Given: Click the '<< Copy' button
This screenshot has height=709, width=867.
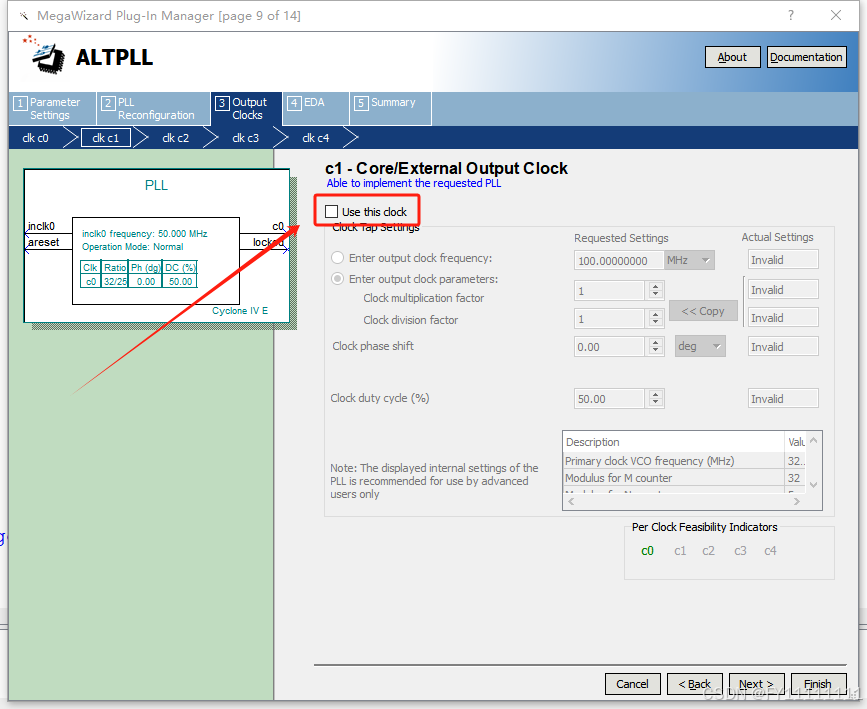Looking at the screenshot, I should (703, 311).
